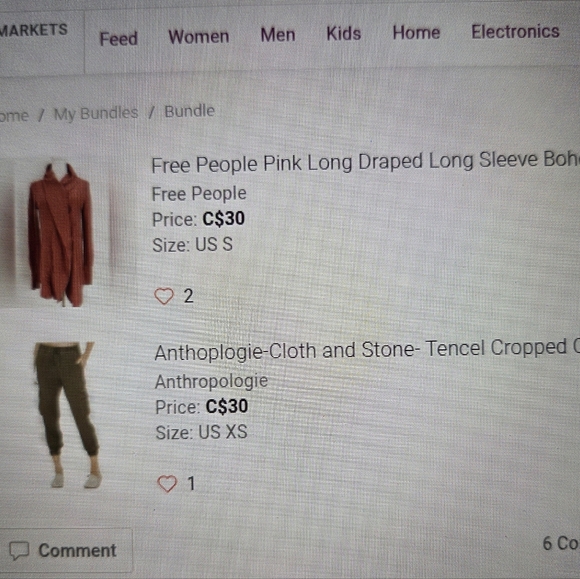
Task: Like the Free People draped top
Action: (164, 296)
